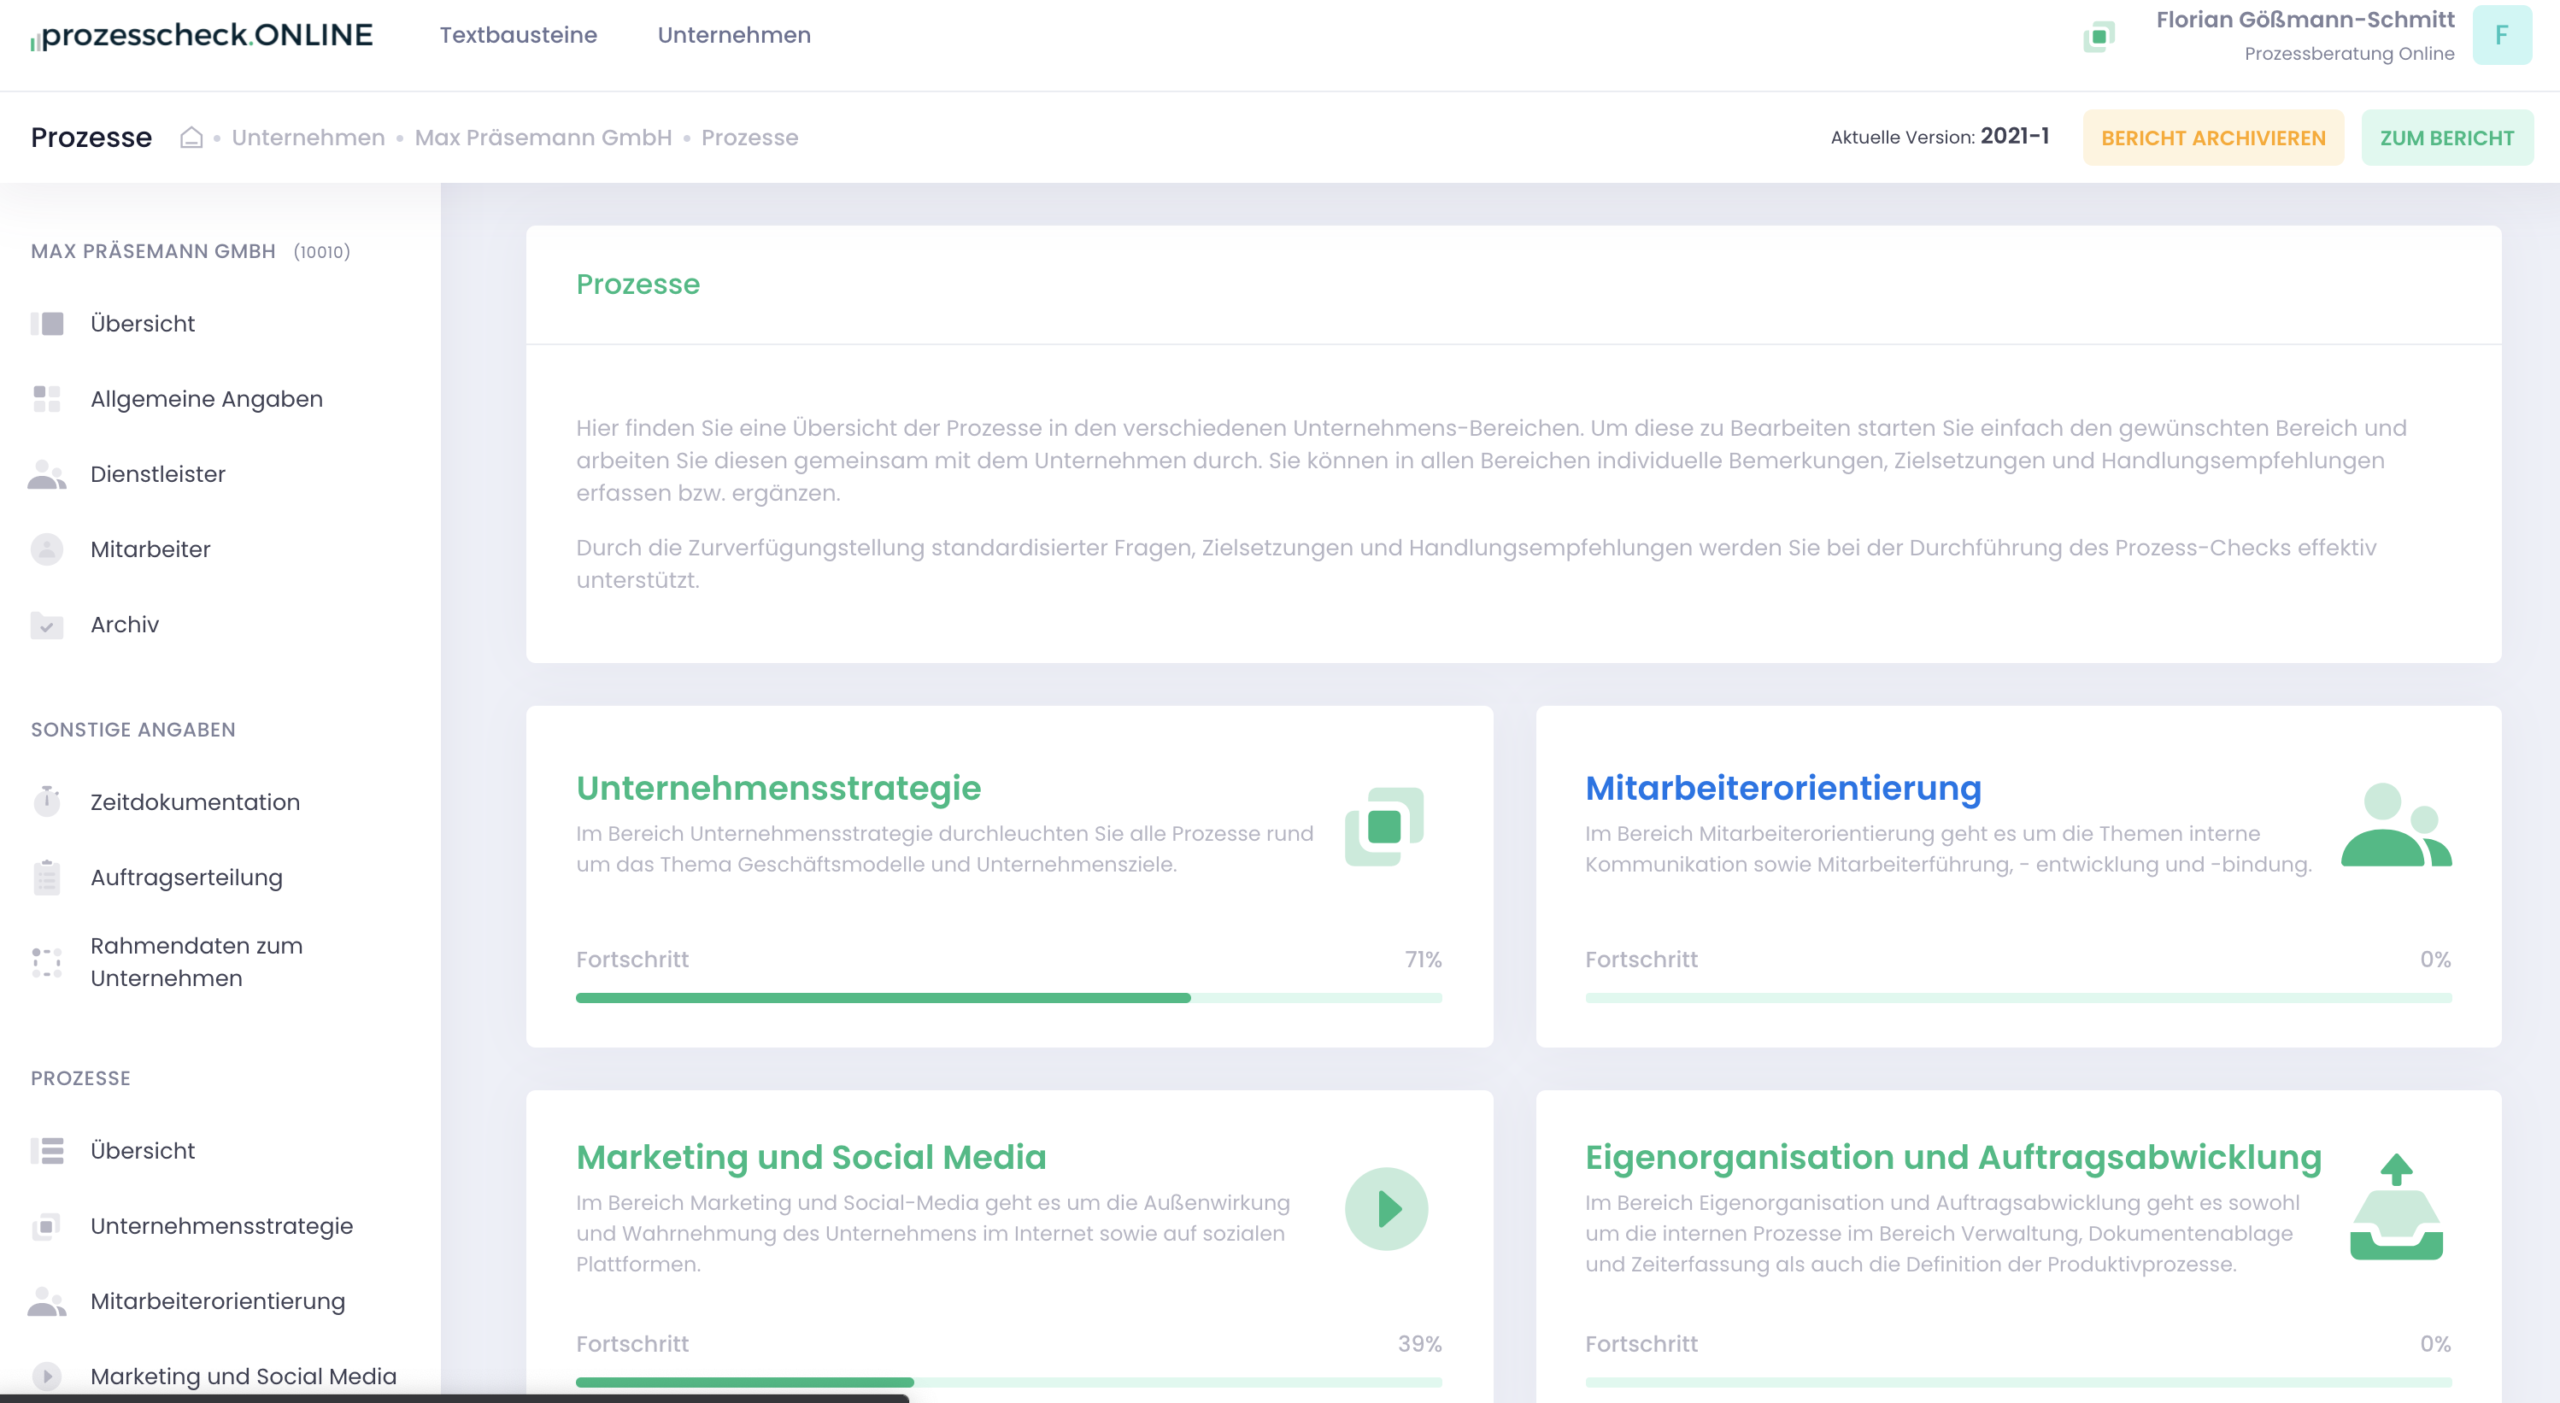The width and height of the screenshot is (2560, 1403).
Task: Open the Mitarbeiterorientierung card title
Action: tap(1783, 788)
